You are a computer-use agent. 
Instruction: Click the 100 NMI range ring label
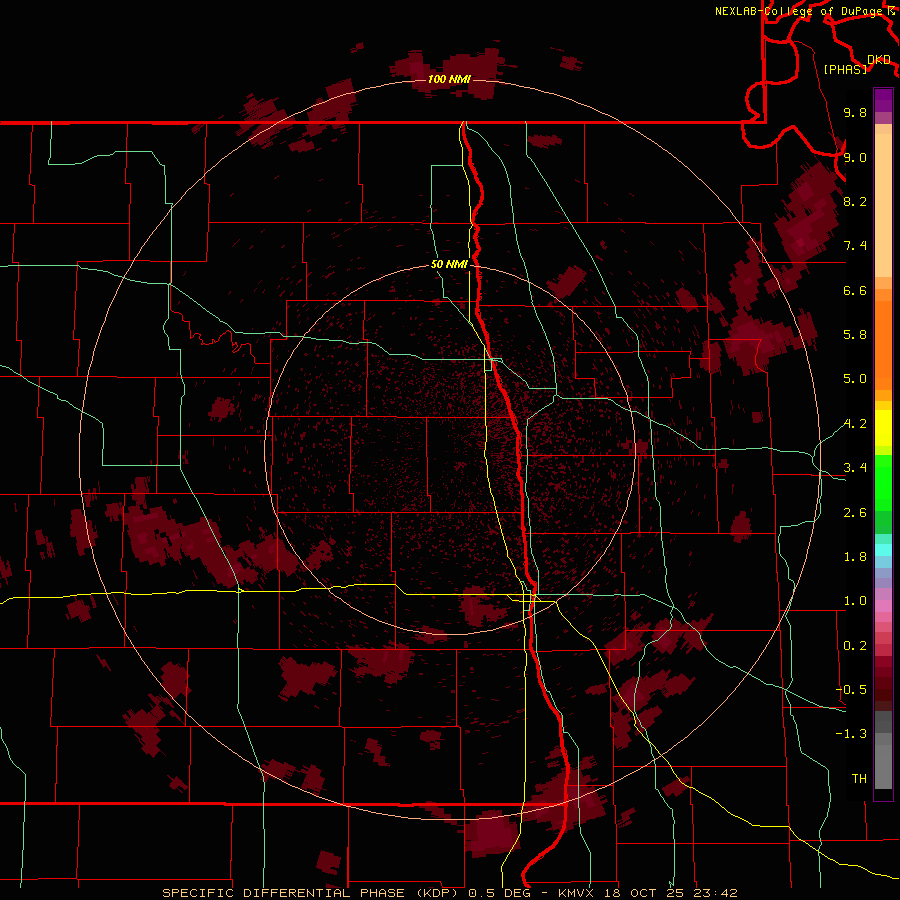click(x=449, y=79)
